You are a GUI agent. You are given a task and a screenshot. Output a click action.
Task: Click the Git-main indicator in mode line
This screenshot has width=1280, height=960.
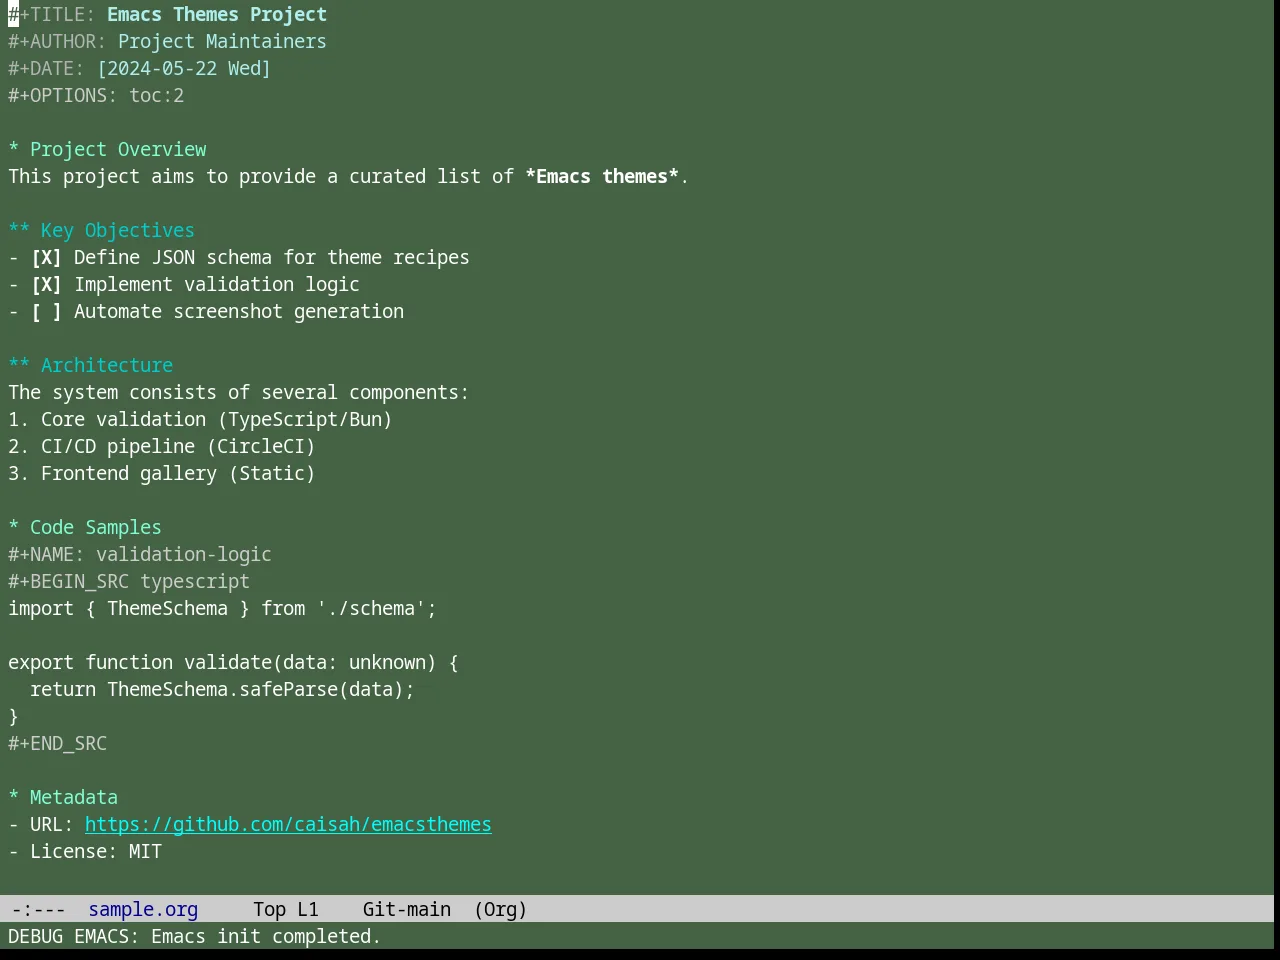click(407, 910)
